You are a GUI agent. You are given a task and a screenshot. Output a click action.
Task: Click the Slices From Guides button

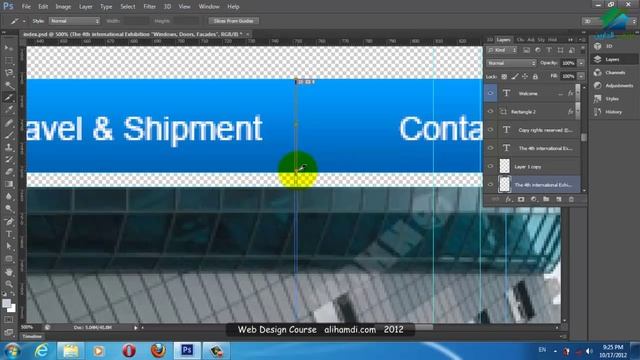click(x=233, y=21)
